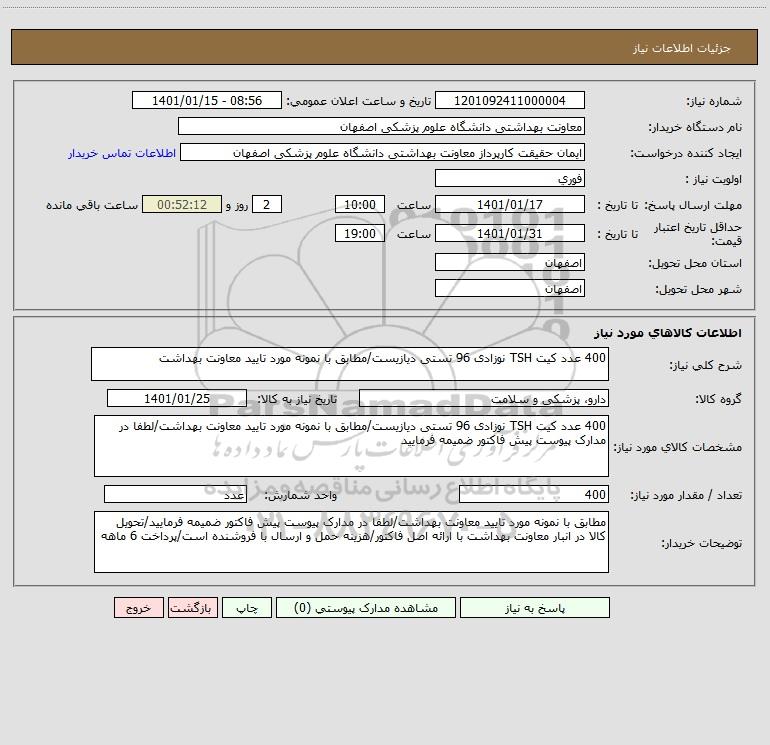Click need date field 1401/01/25

pos(177,399)
